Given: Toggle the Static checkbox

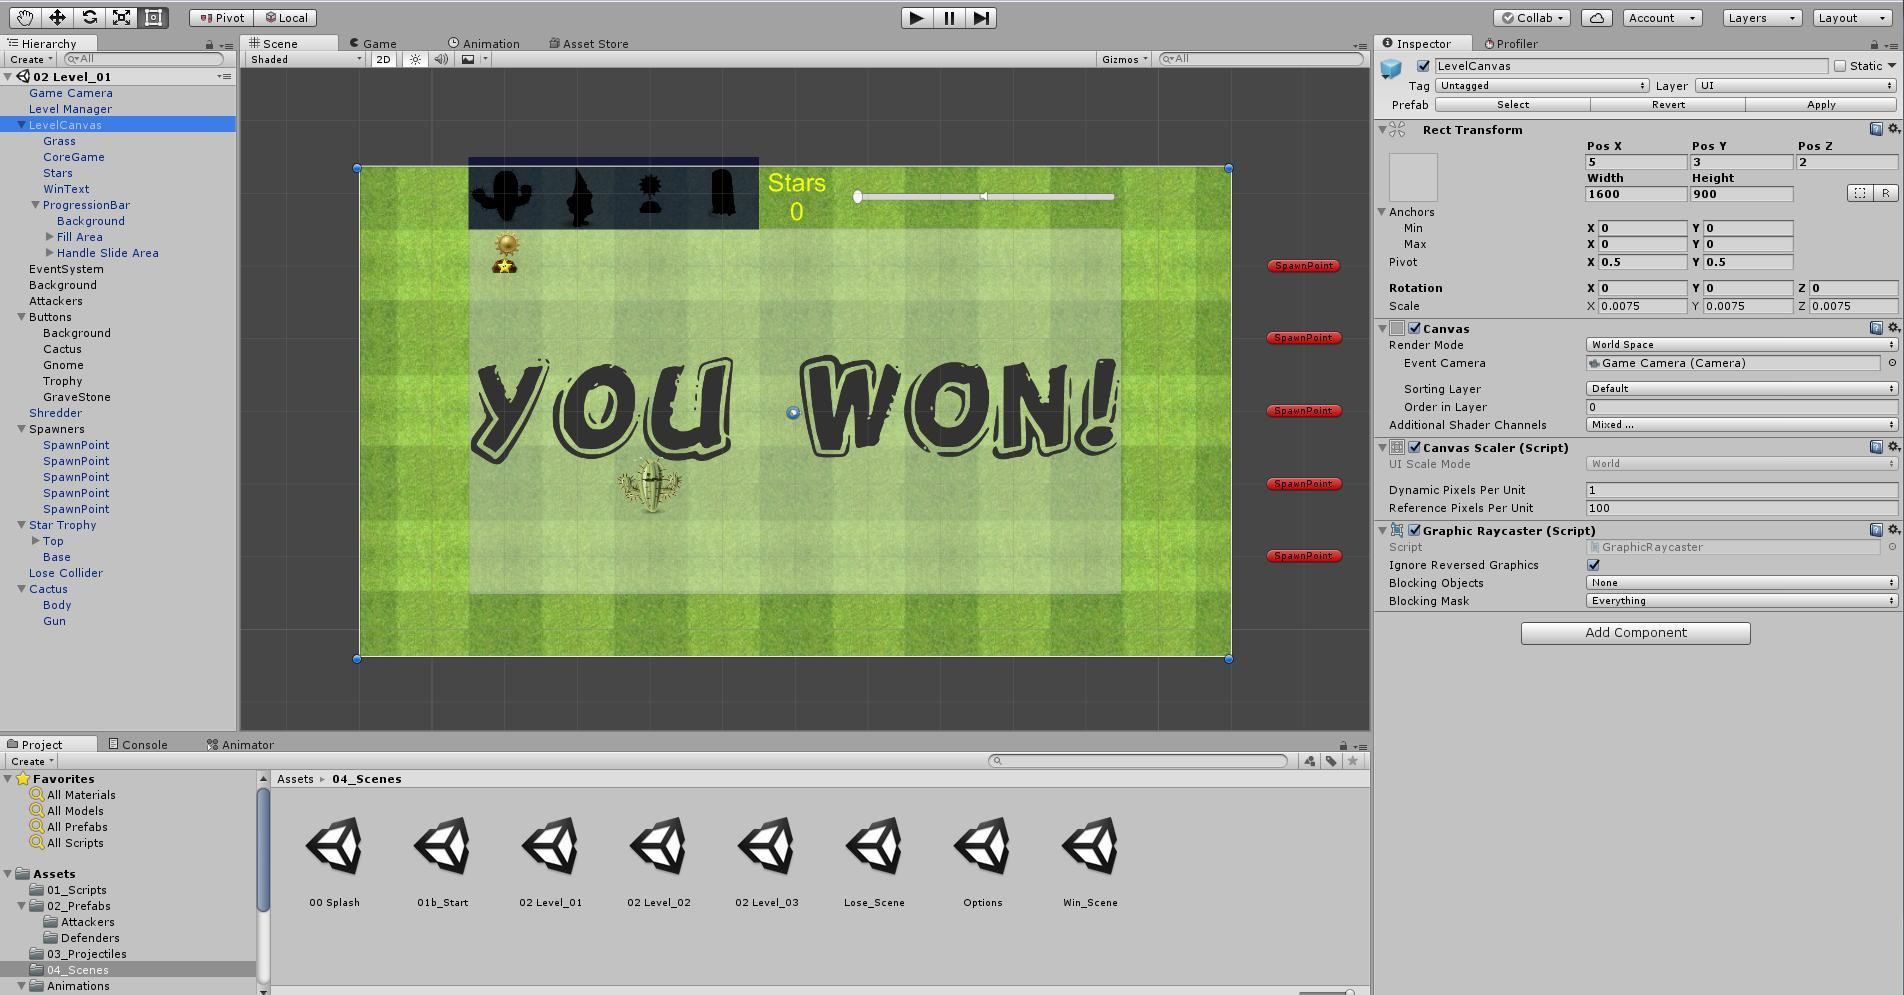Looking at the screenshot, I should click(1840, 66).
